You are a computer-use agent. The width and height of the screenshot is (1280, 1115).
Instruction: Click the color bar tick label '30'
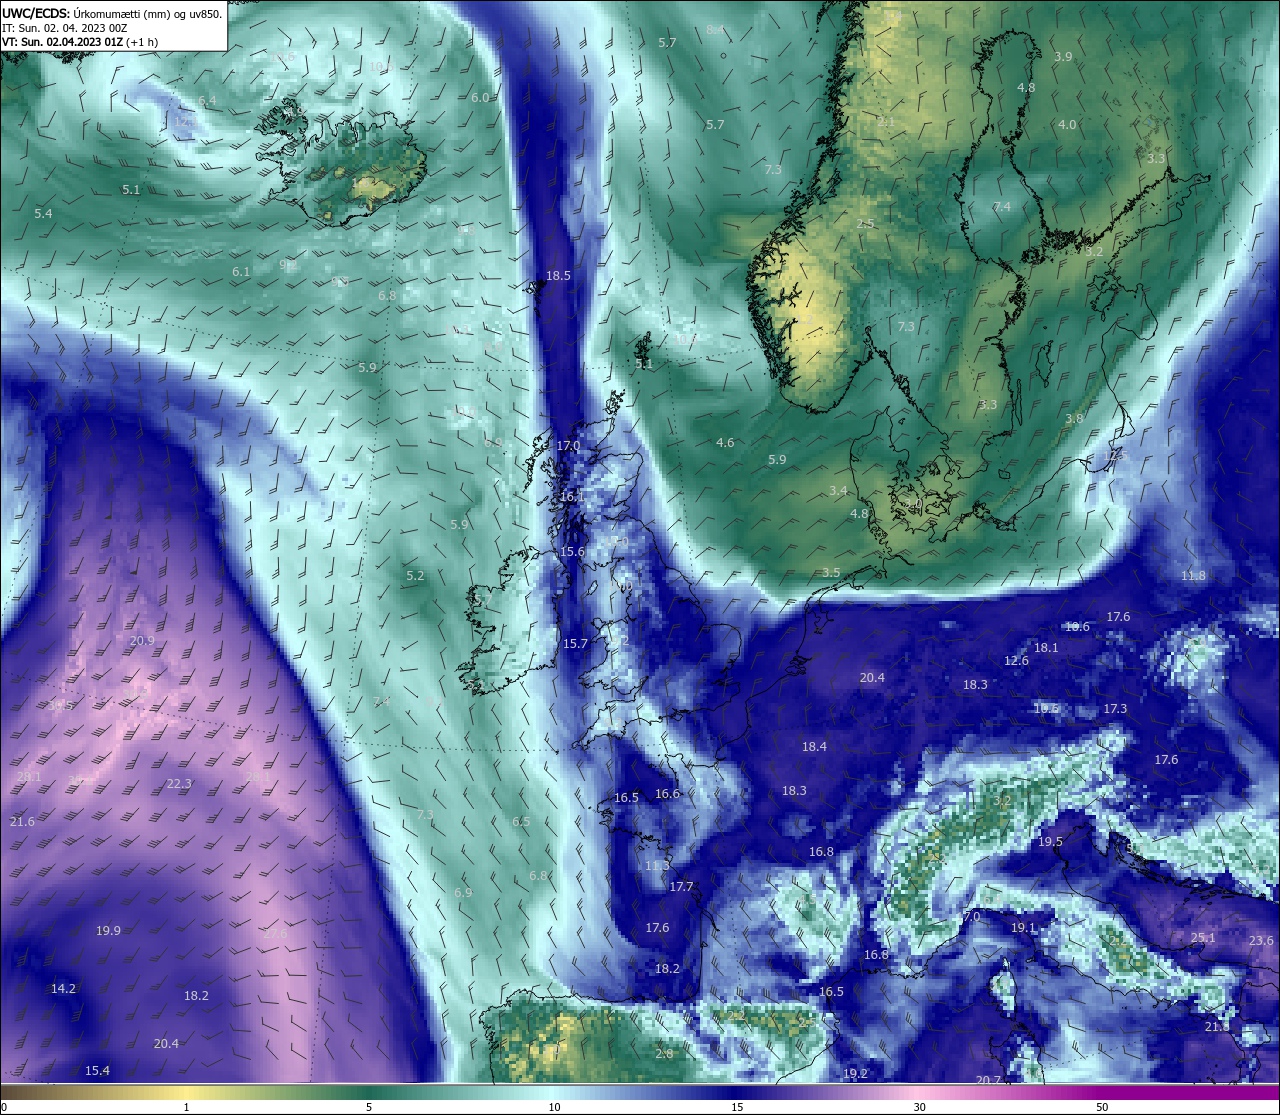[x=919, y=1107]
